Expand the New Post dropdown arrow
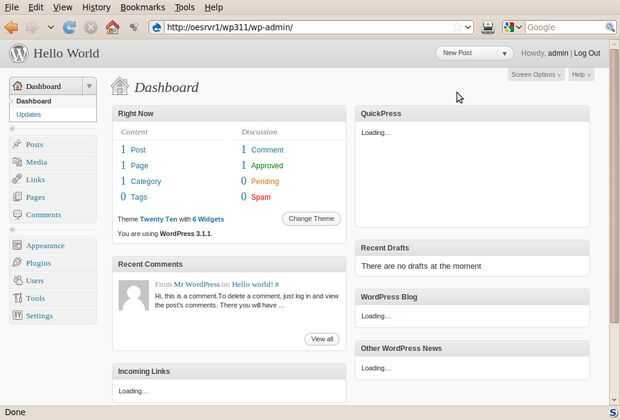Image resolution: width=620 pixels, height=420 pixels. (504, 53)
